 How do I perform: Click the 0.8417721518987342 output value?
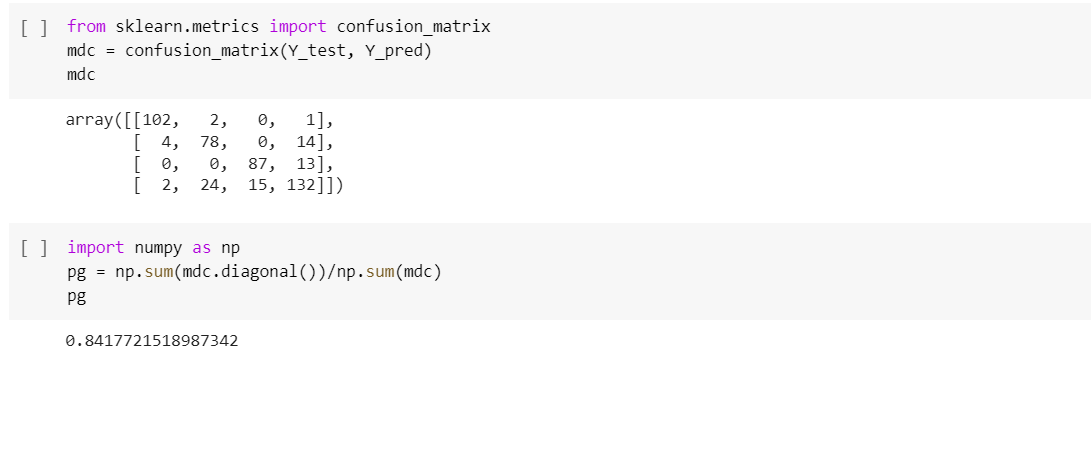coord(152,341)
